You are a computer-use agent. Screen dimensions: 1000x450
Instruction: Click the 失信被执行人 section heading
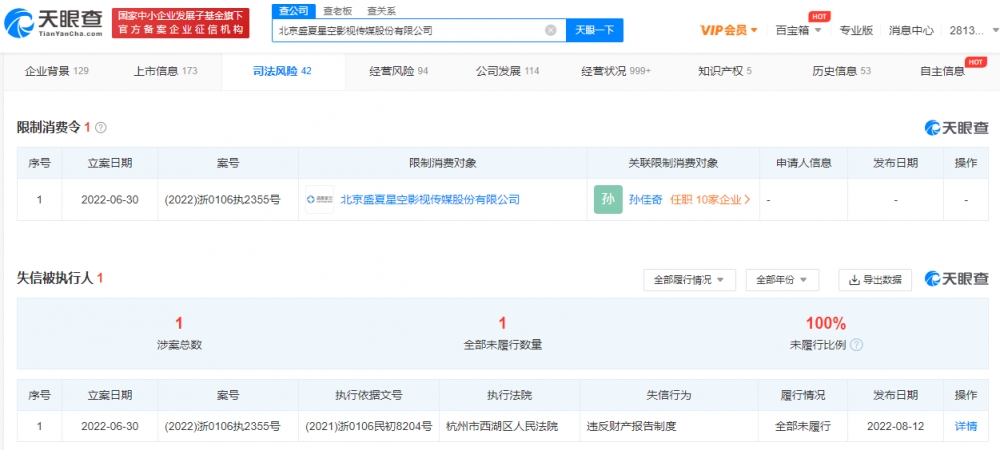55,279
